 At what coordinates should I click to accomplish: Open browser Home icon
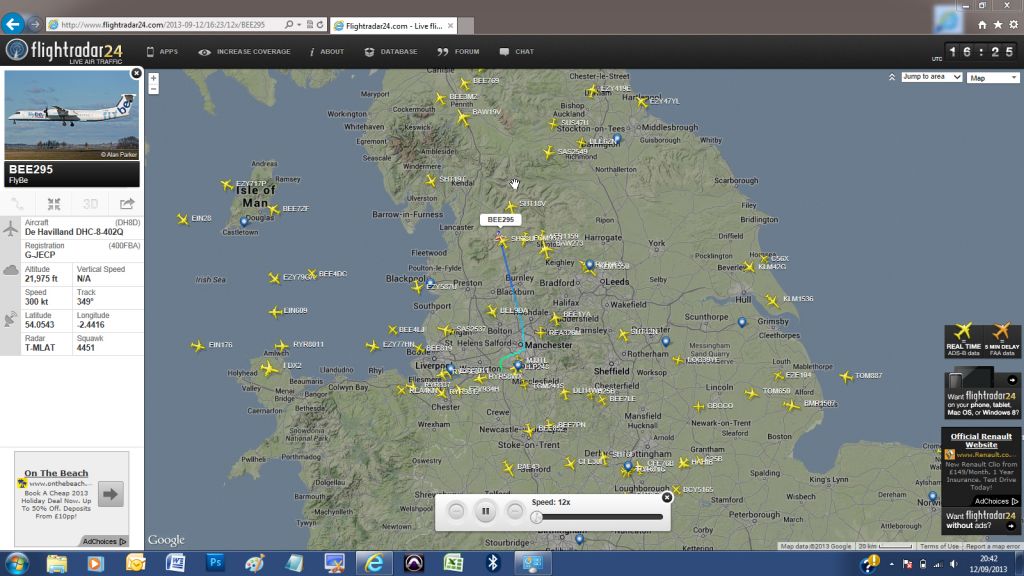click(x=982, y=25)
